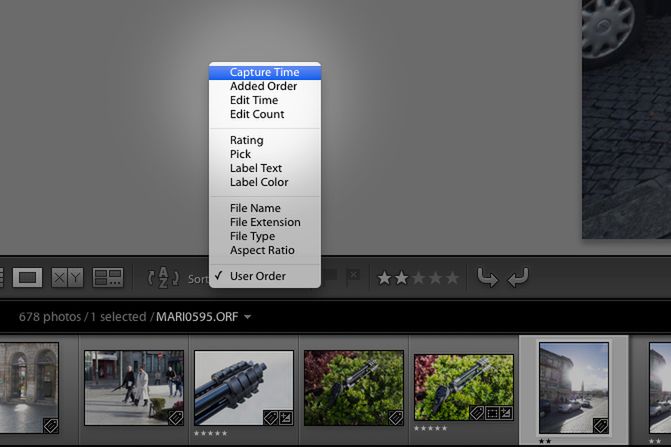Click the selected sunny street thumbnail

[x=574, y=388]
